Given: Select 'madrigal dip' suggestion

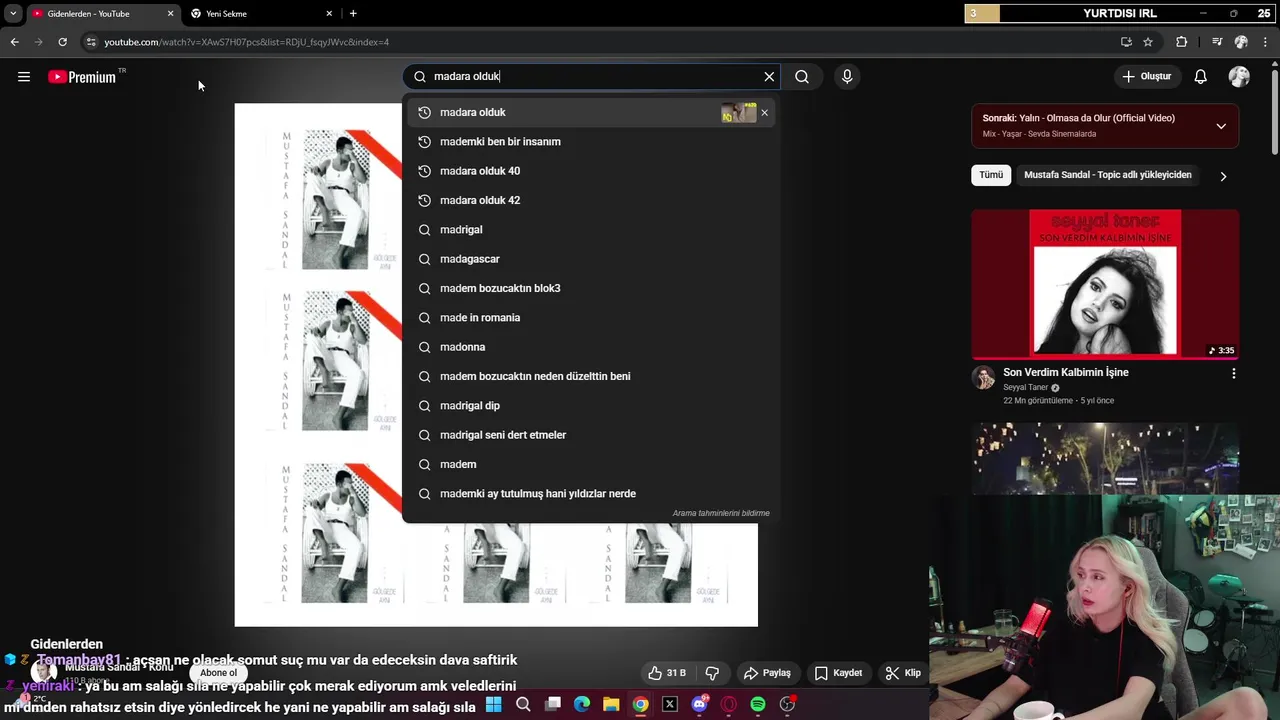Looking at the screenshot, I should [x=591, y=406].
